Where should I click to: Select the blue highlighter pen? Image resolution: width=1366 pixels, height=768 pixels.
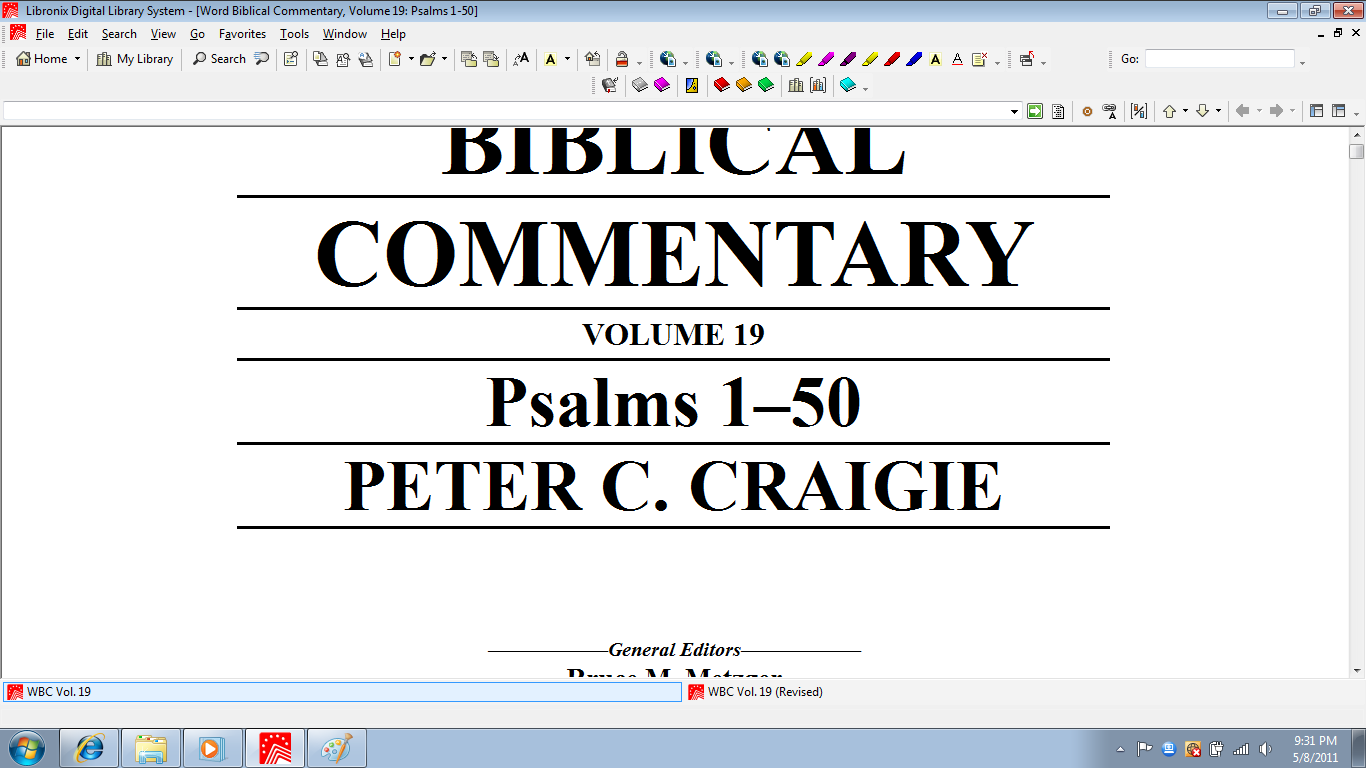pos(914,59)
